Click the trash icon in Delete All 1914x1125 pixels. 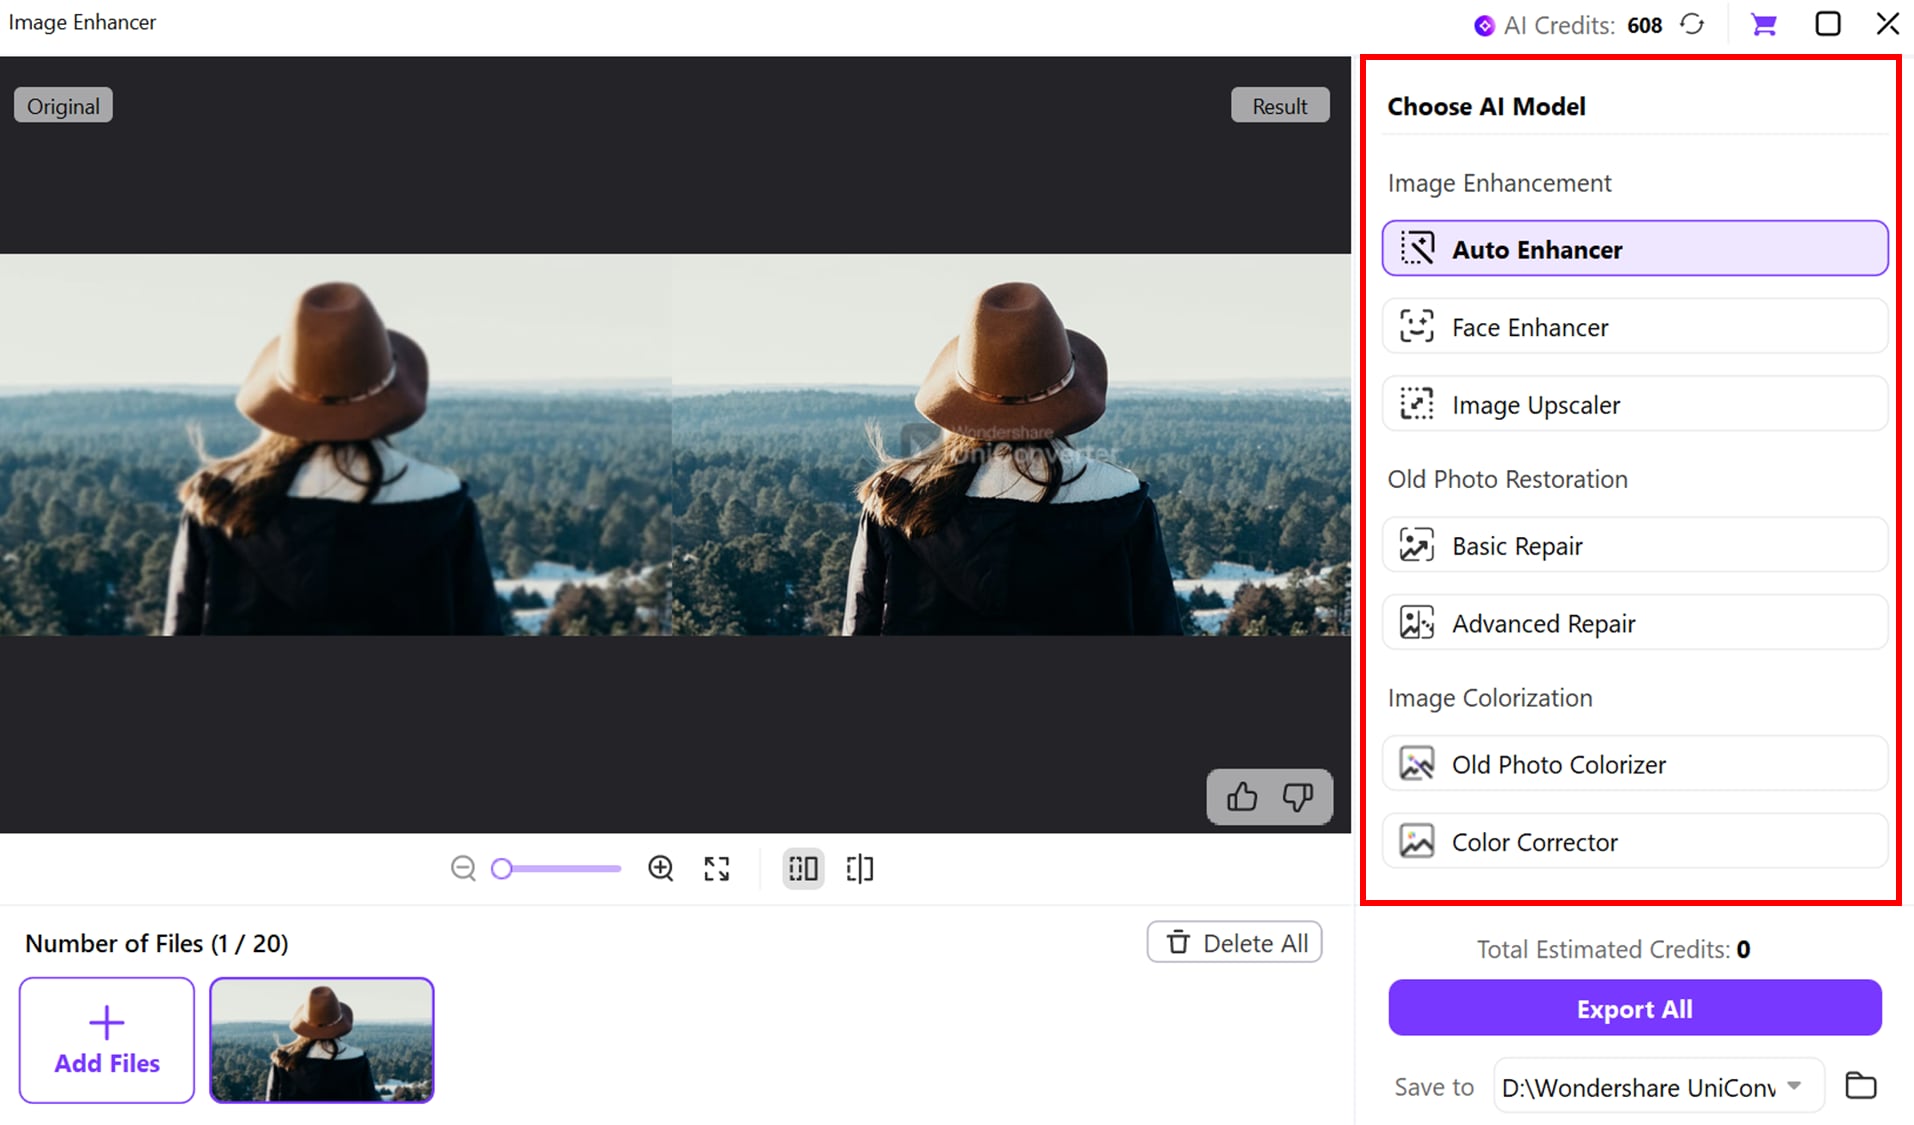(1179, 942)
